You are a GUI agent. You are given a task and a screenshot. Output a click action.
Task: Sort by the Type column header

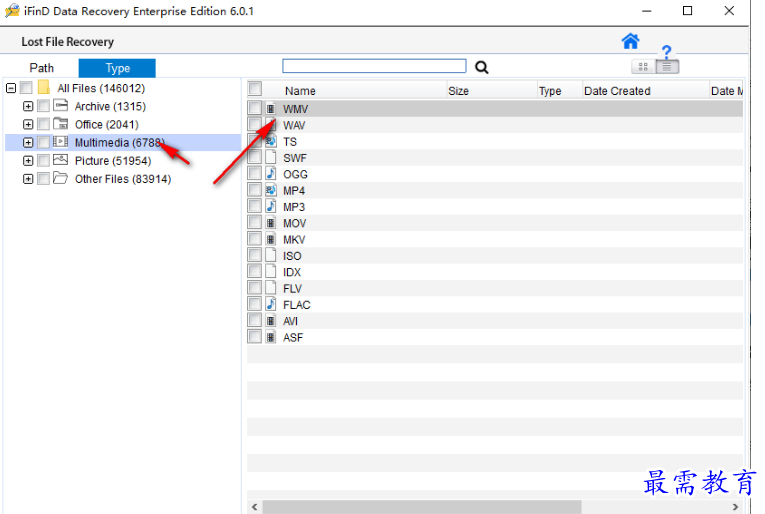550,91
